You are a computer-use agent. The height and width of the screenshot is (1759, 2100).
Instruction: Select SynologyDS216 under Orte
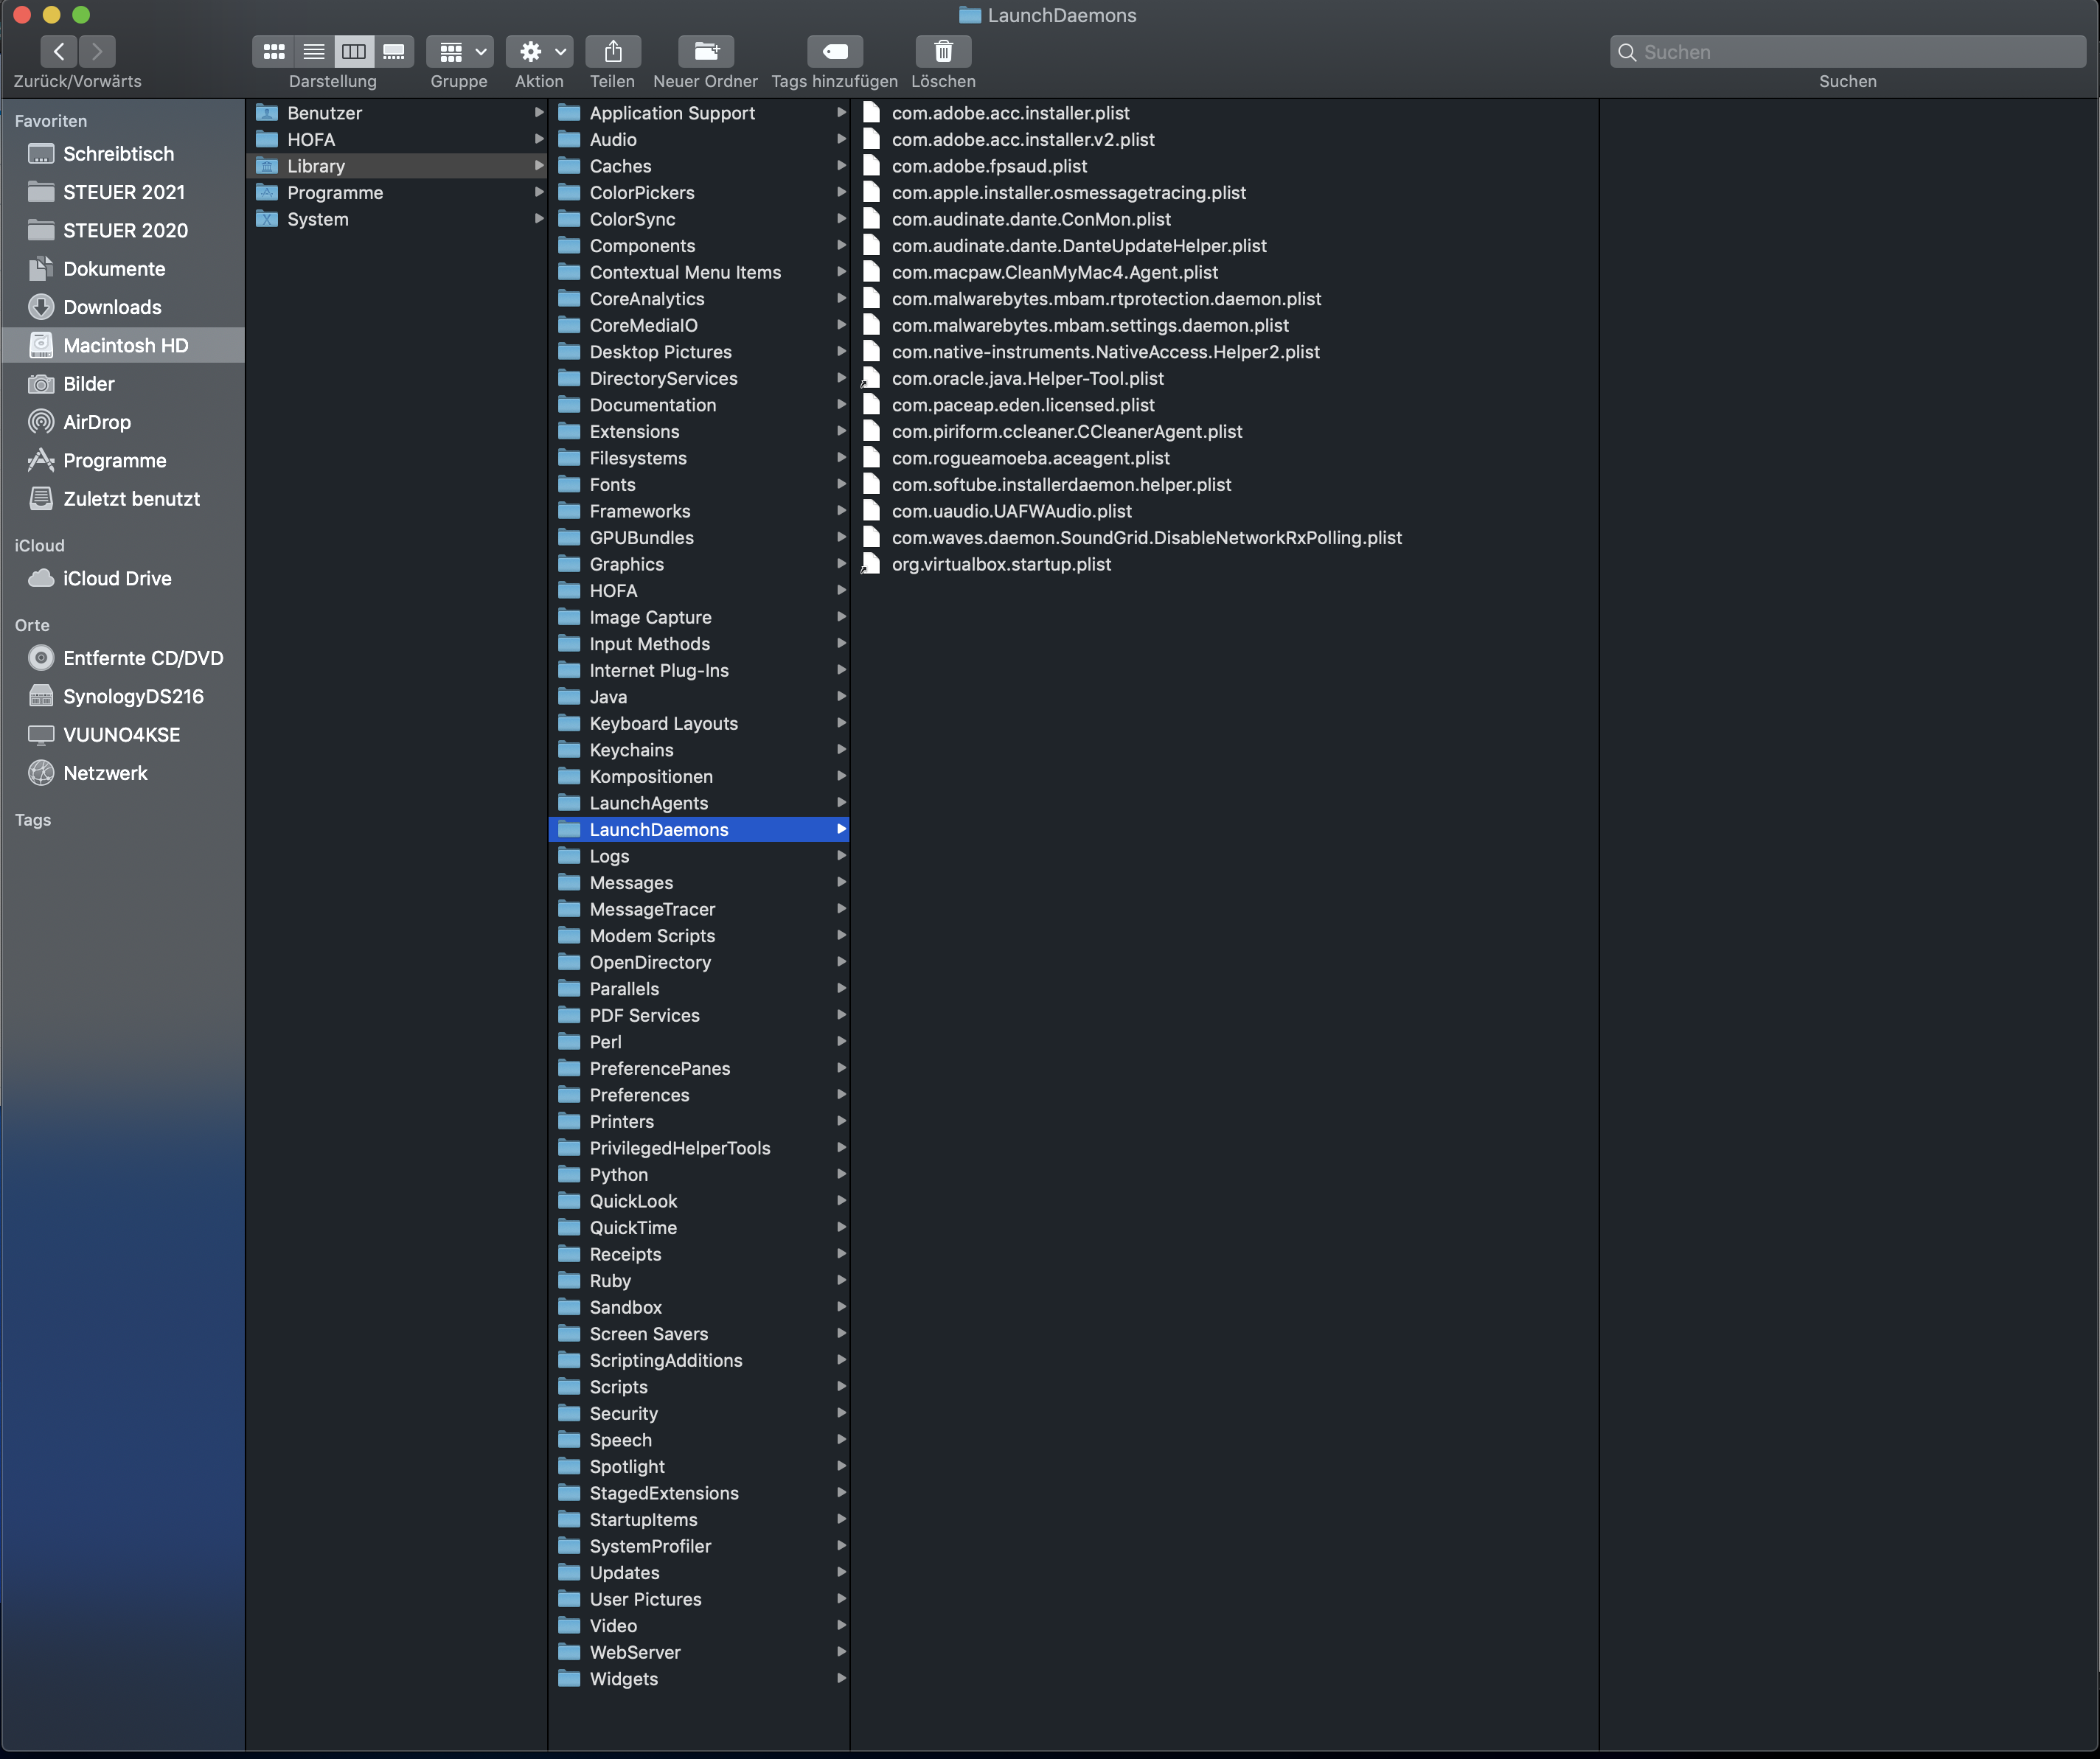point(133,696)
